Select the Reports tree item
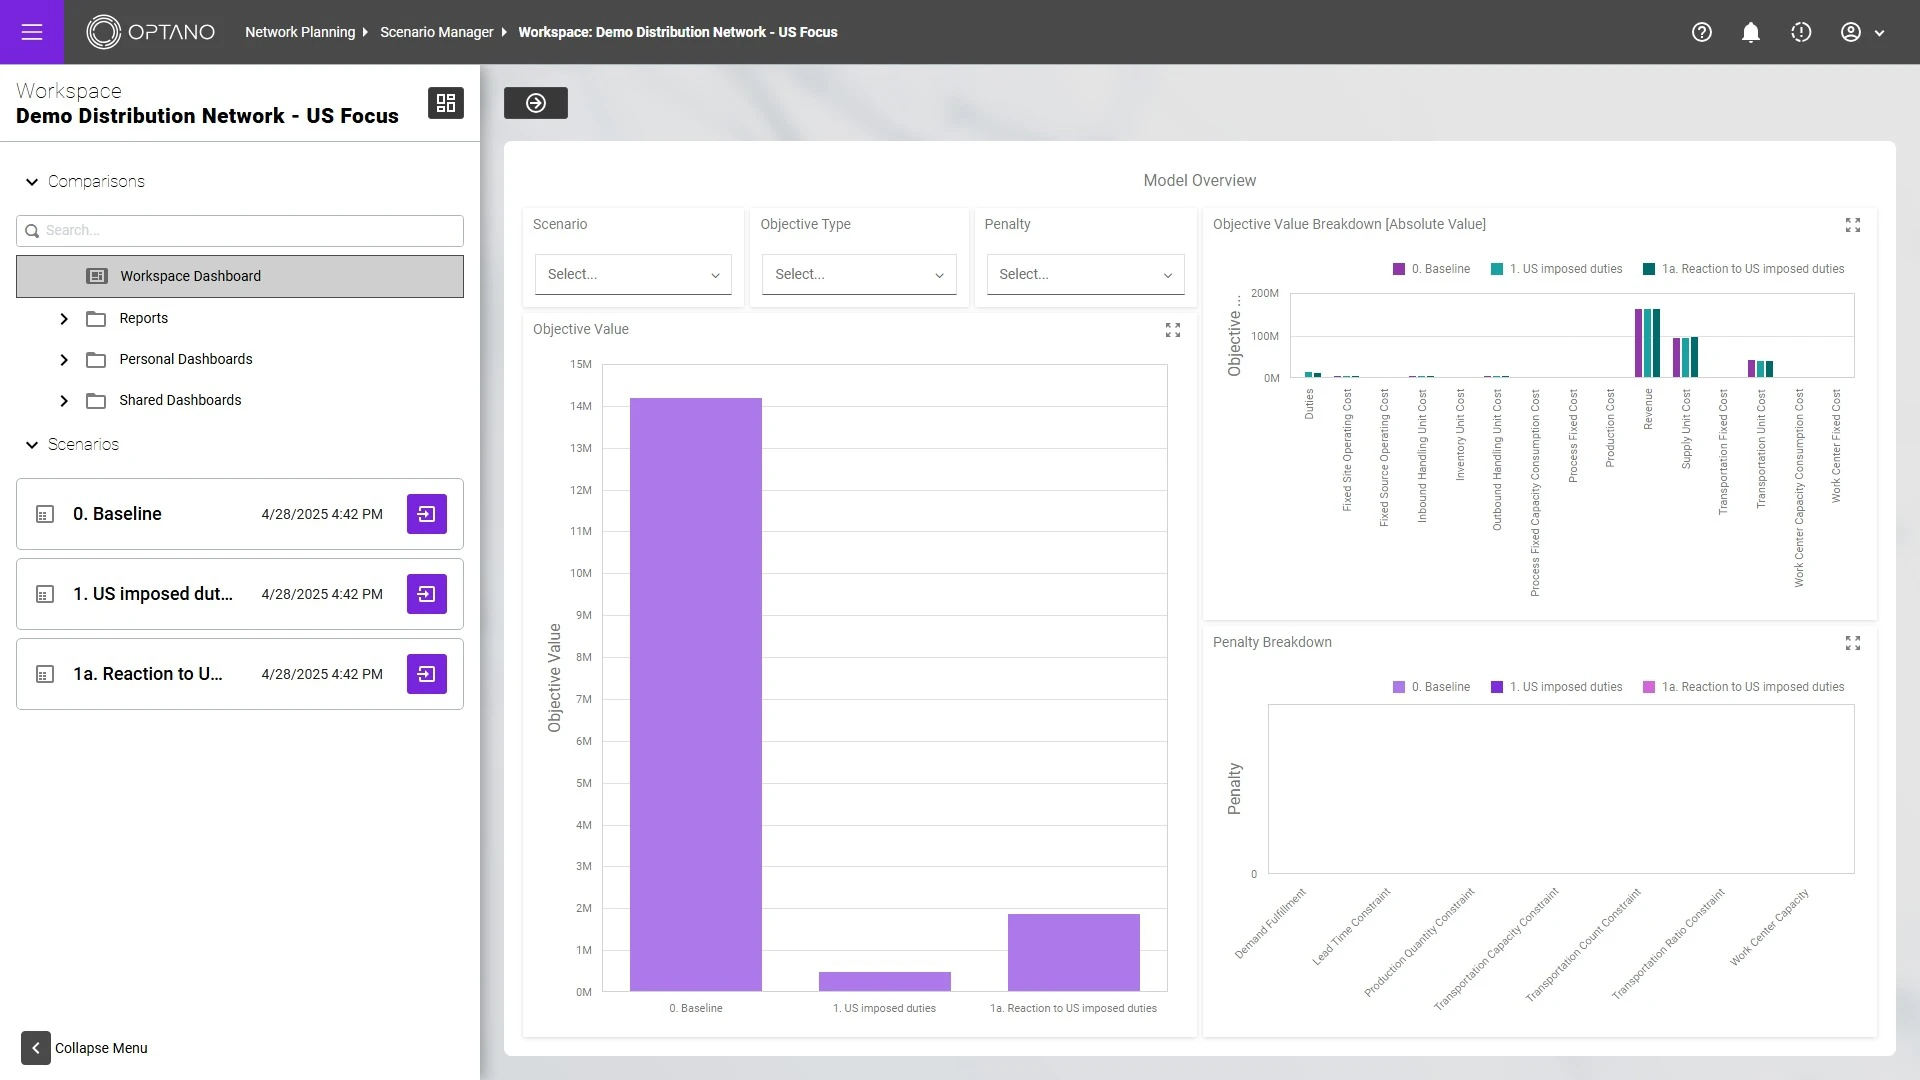The width and height of the screenshot is (1920, 1080). click(x=143, y=318)
